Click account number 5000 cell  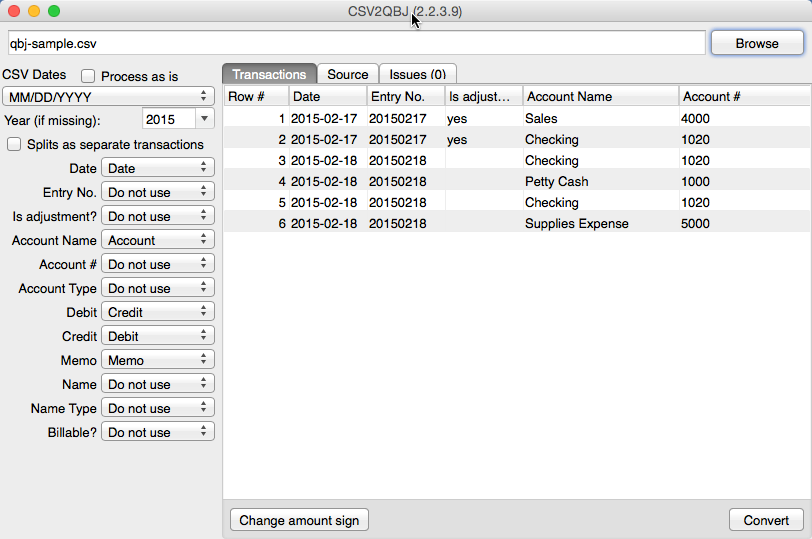745,223
